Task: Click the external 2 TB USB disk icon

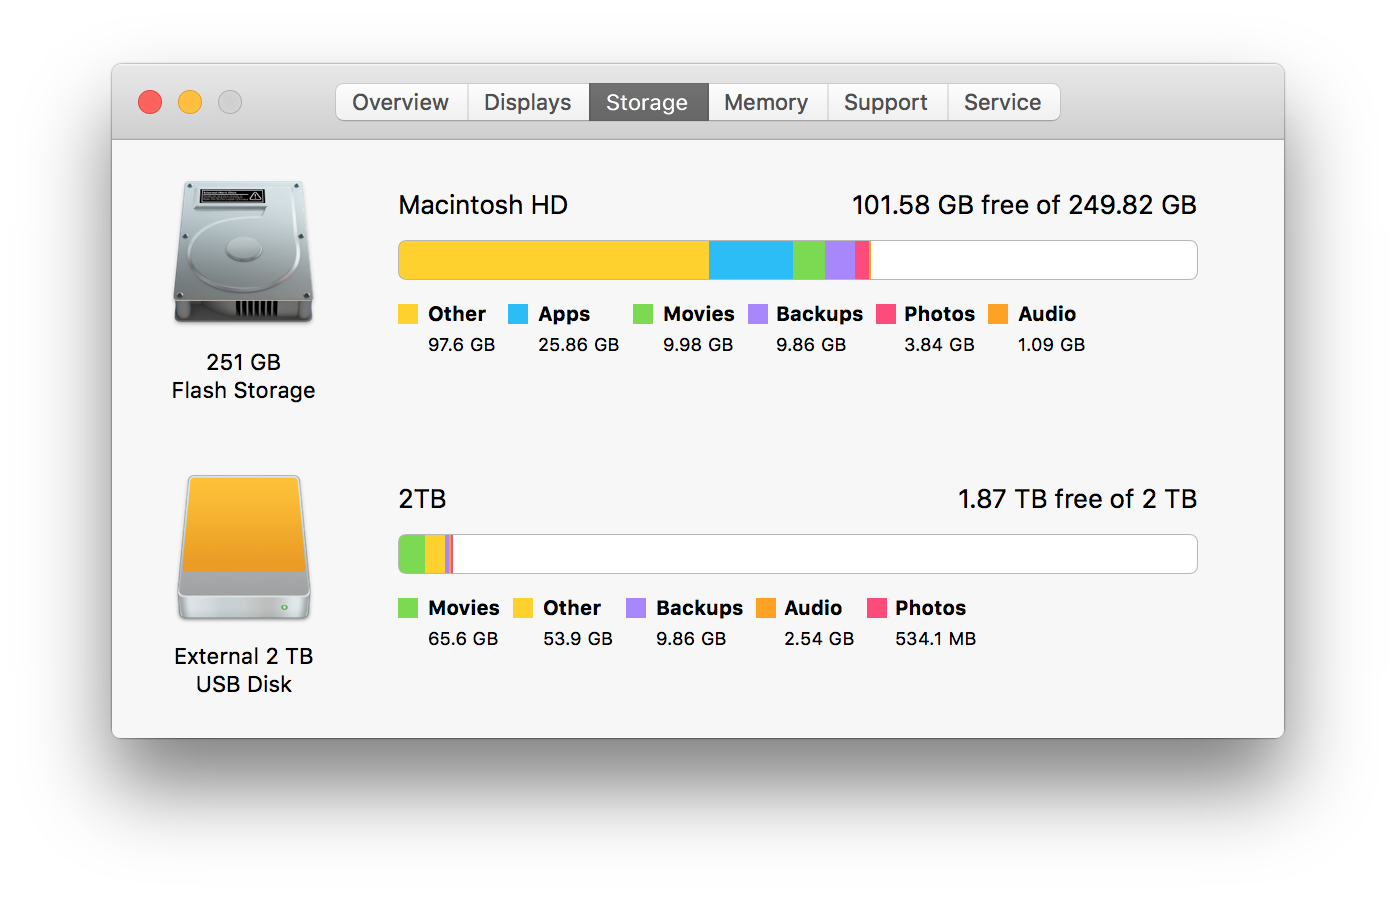Action: [x=244, y=548]
